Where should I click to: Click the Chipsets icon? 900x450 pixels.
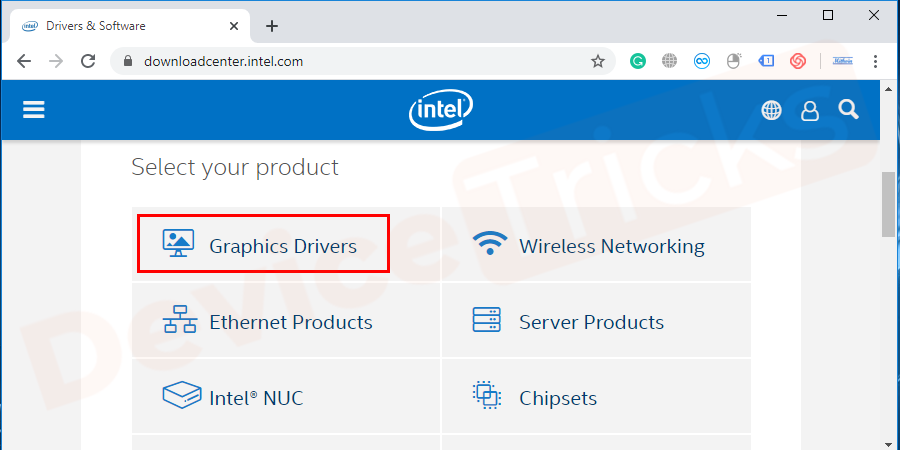point(486,395)
